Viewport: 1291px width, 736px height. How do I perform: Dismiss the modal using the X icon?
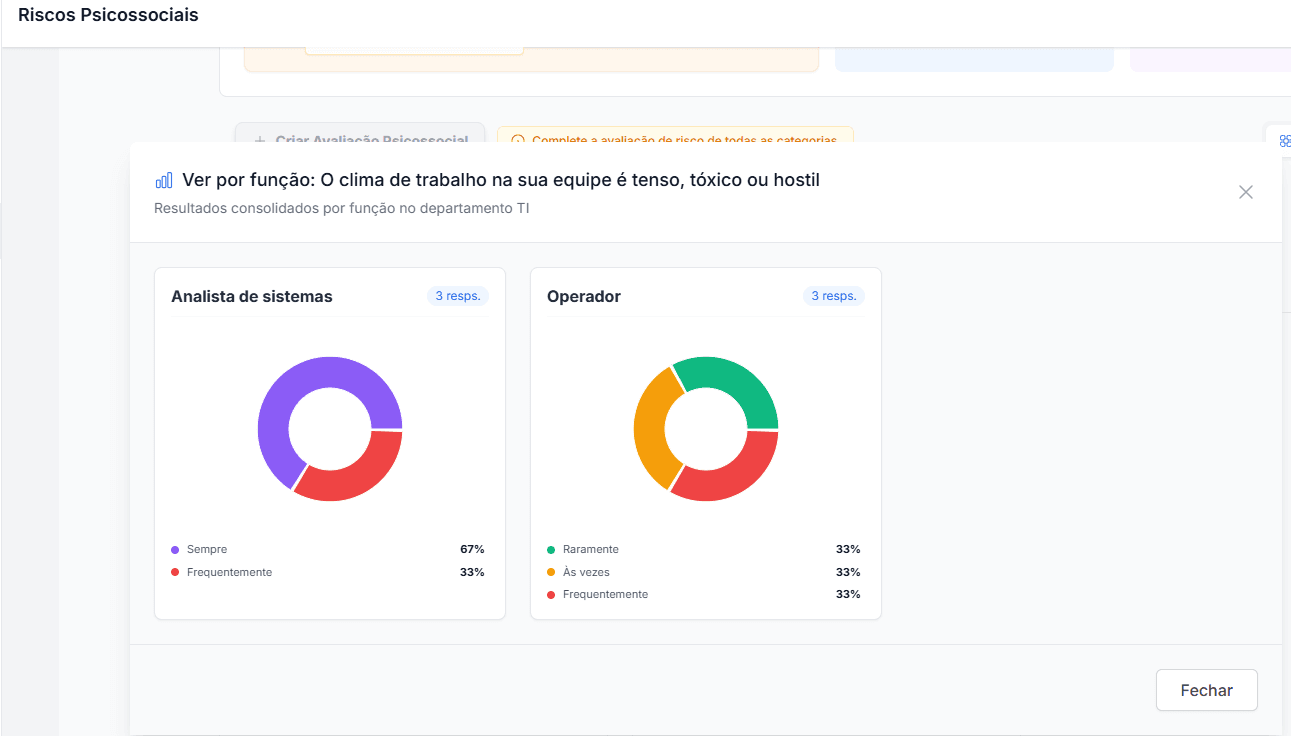[1246, 192]
